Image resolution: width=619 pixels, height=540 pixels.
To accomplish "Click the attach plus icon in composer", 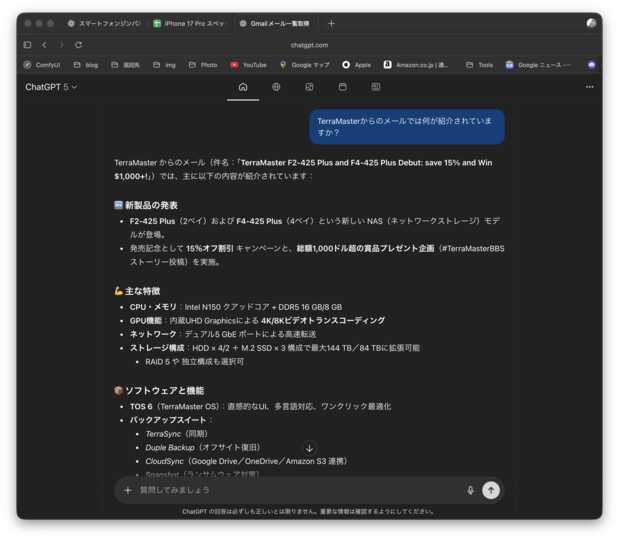I will 128,491.
